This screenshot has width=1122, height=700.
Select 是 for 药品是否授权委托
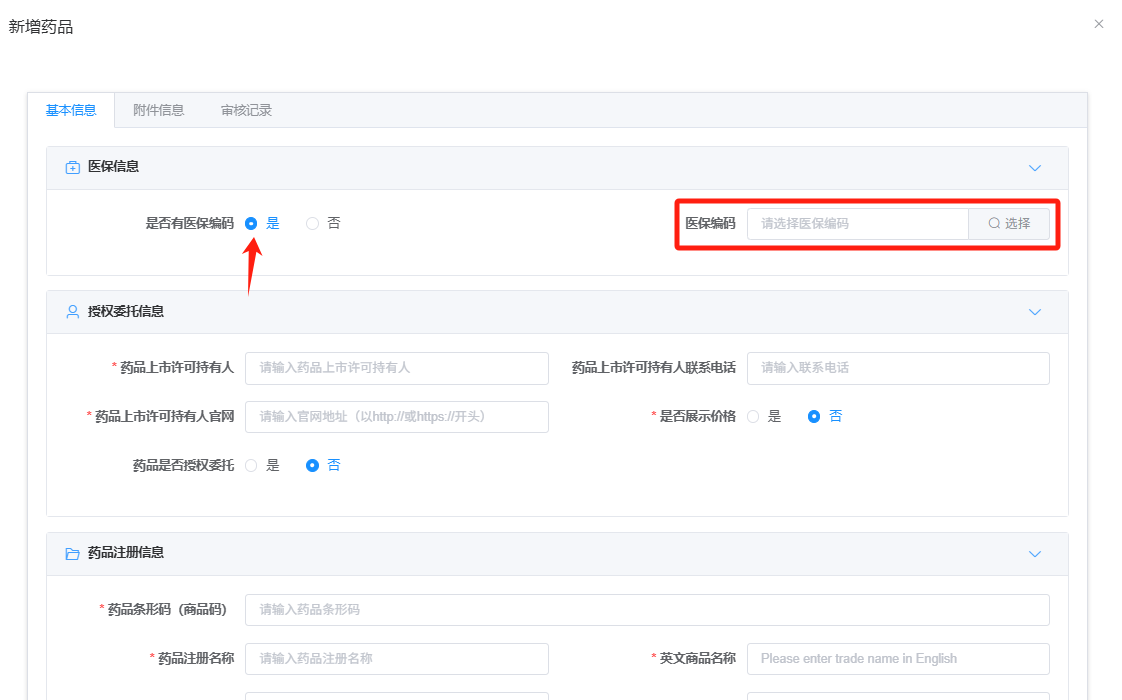[251, 465]
